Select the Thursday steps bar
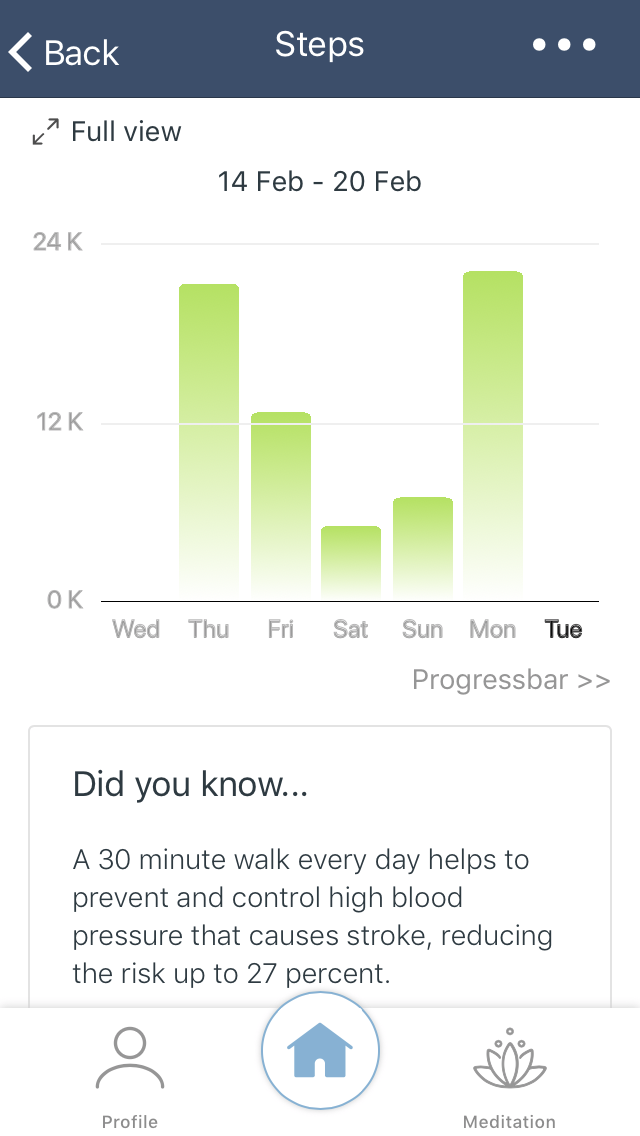Screen dimensions: 640x1136 [209, 442]
